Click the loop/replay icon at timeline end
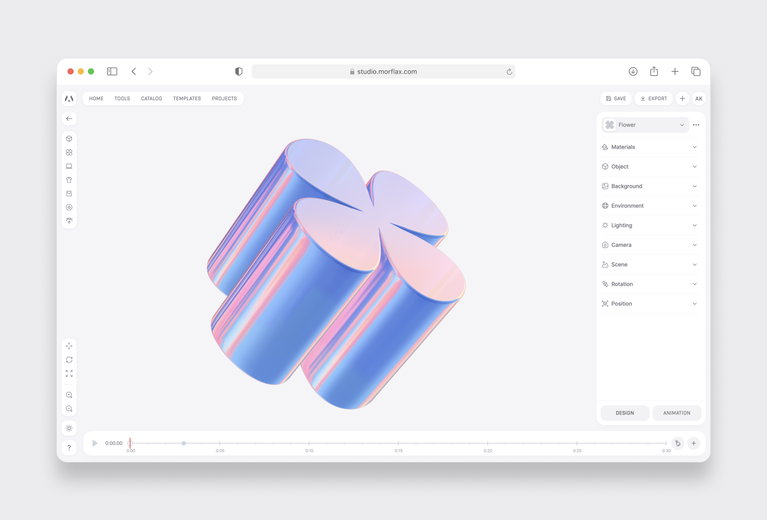This screenshot has height=520, width=767. point(677,443)
